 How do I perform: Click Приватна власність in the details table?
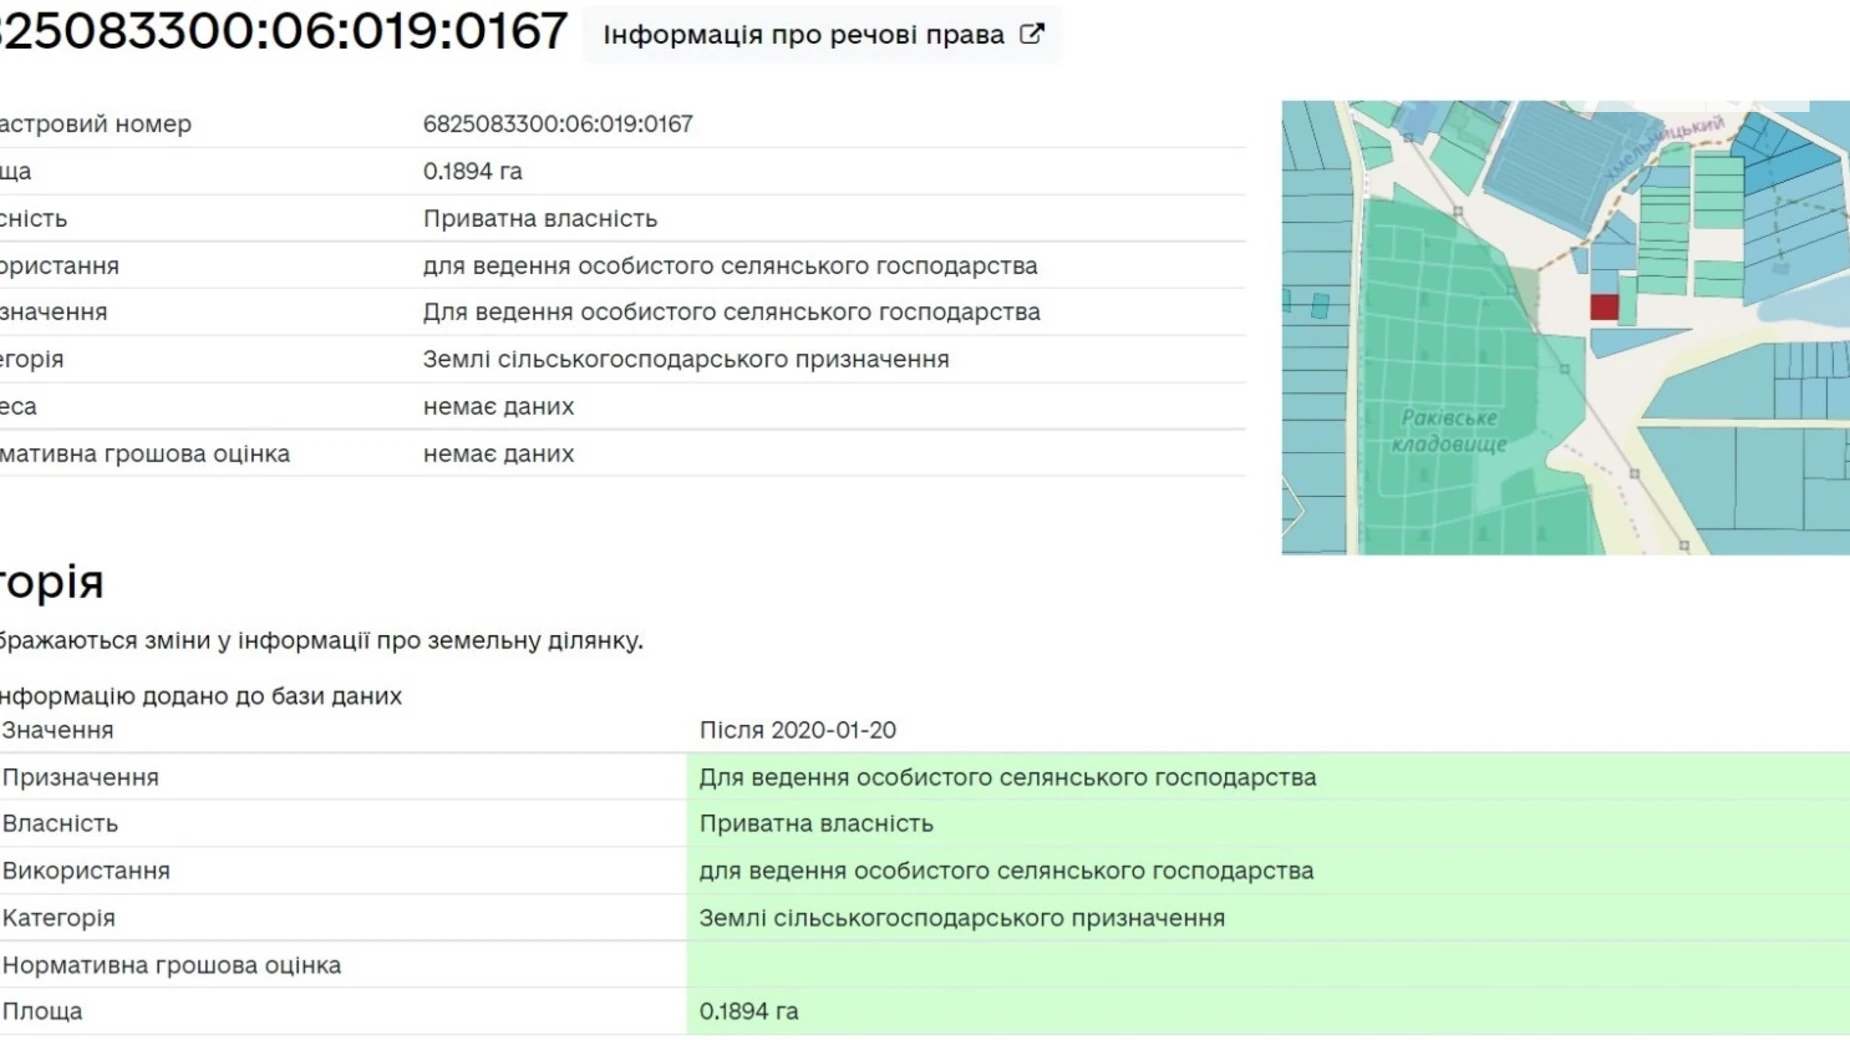pyautogui.click(x=540, y=218)
